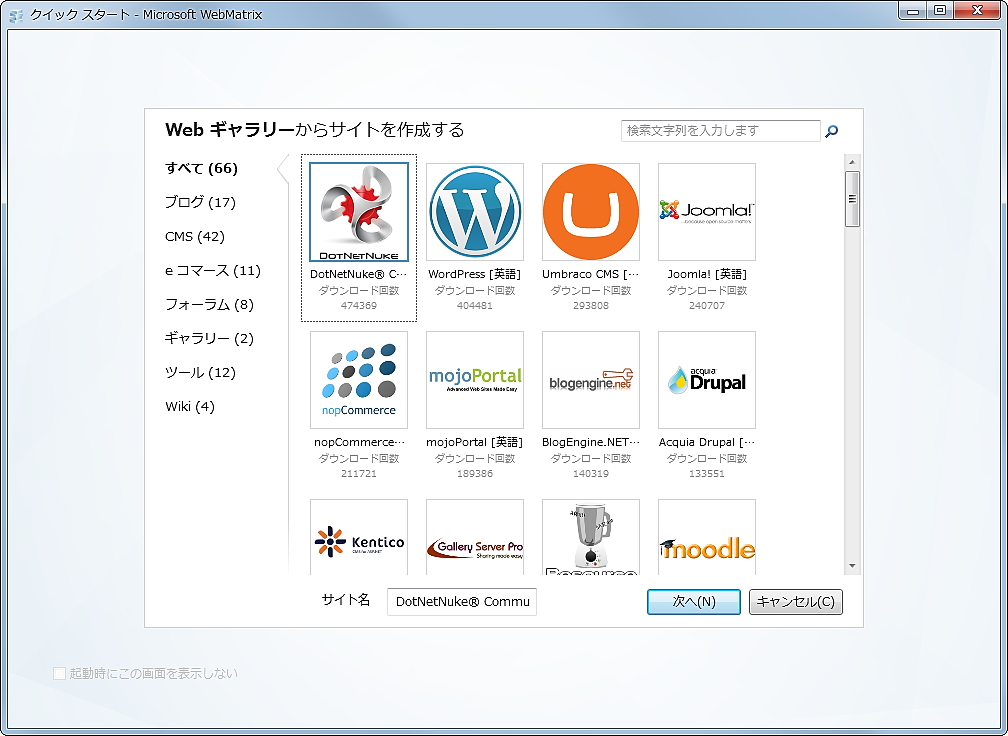
Task: Choose the Acquia Drupal template icon
Action: [706, 379]
